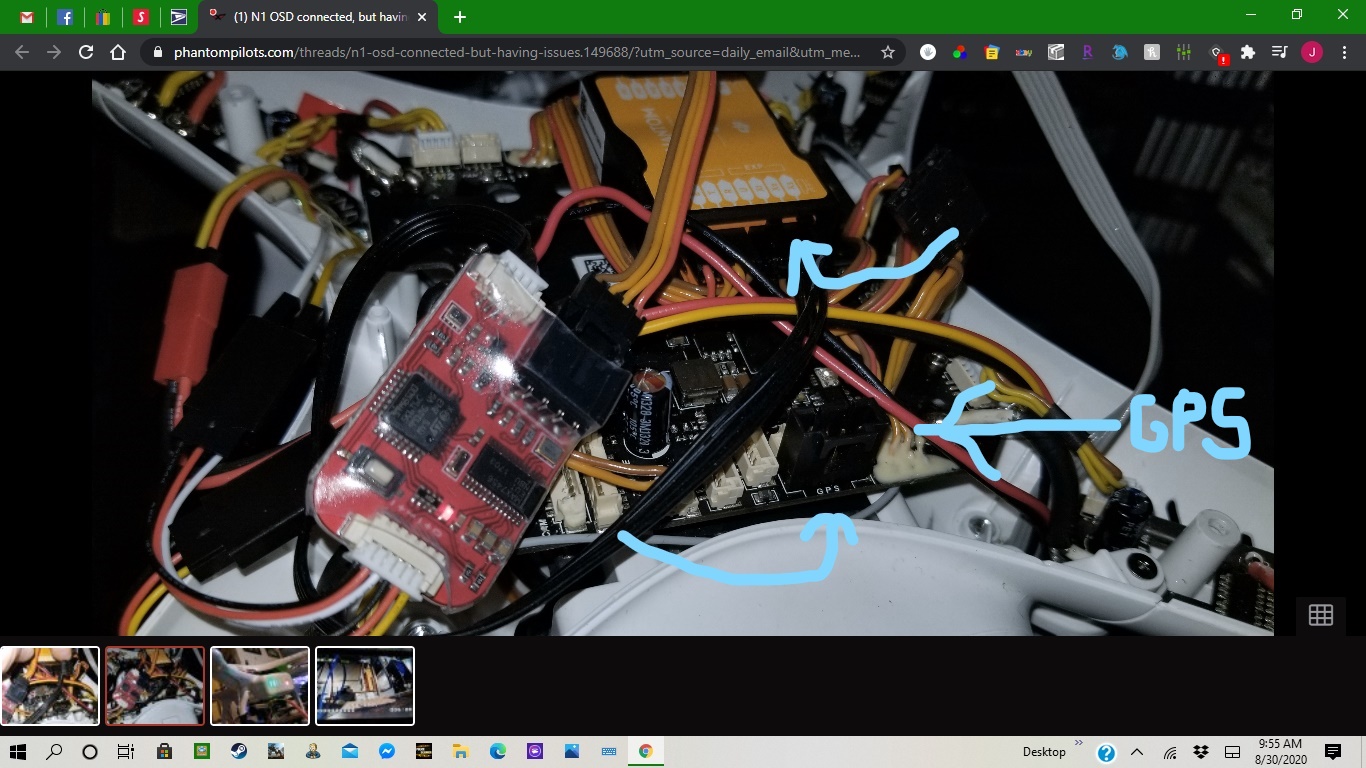Open the J profile avatar
Image resolution: width=1366 pixels, height=768 pixels.
pos(1312,52)
